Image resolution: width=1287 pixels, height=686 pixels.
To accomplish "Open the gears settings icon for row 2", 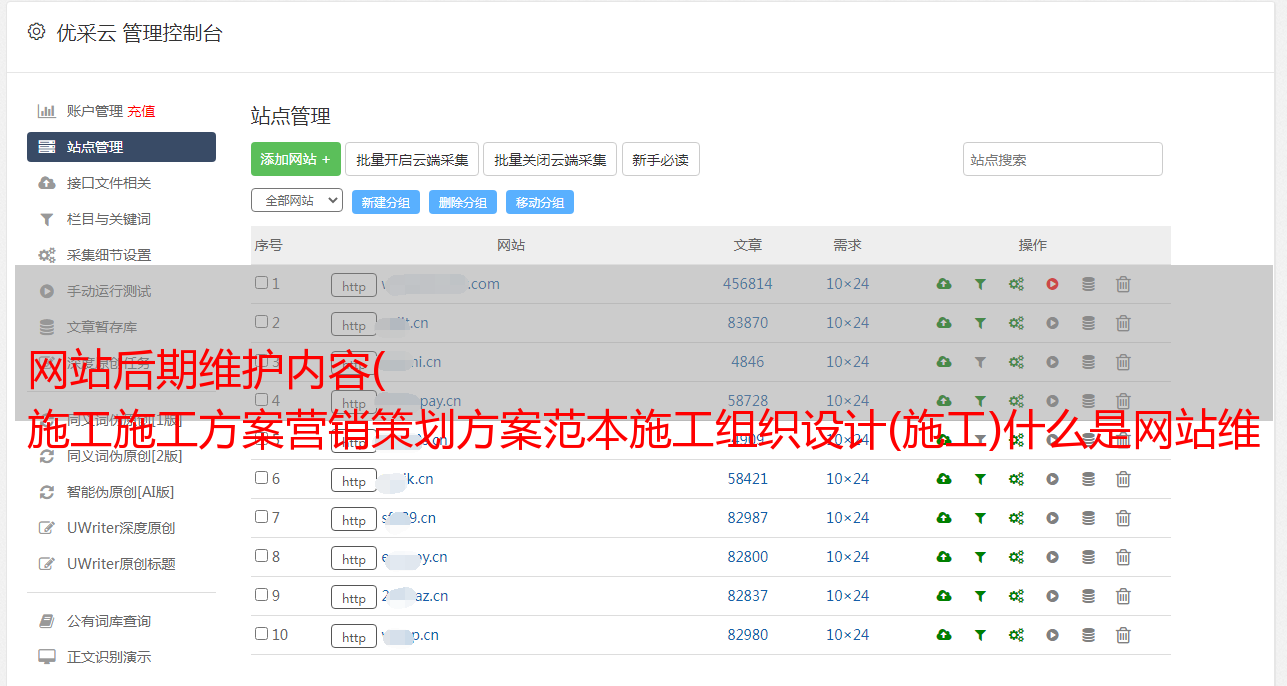I will coord(1016,323).
